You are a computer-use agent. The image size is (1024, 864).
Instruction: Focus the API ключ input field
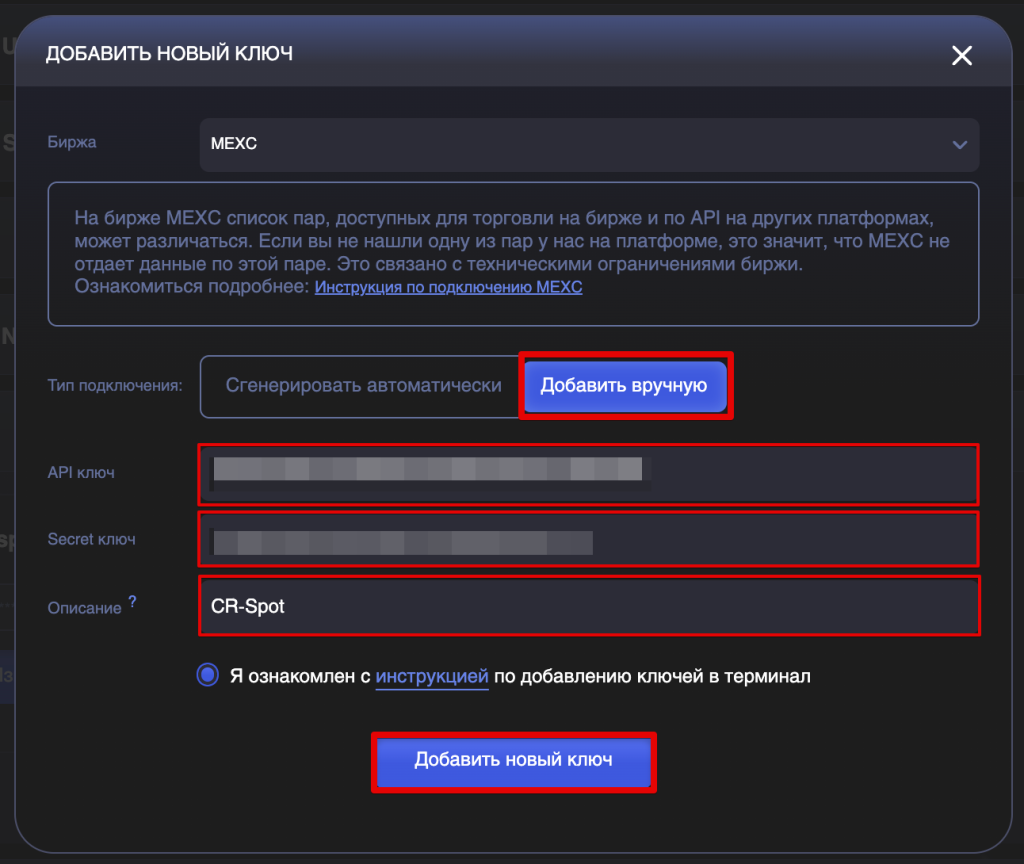tap(588, 474)
